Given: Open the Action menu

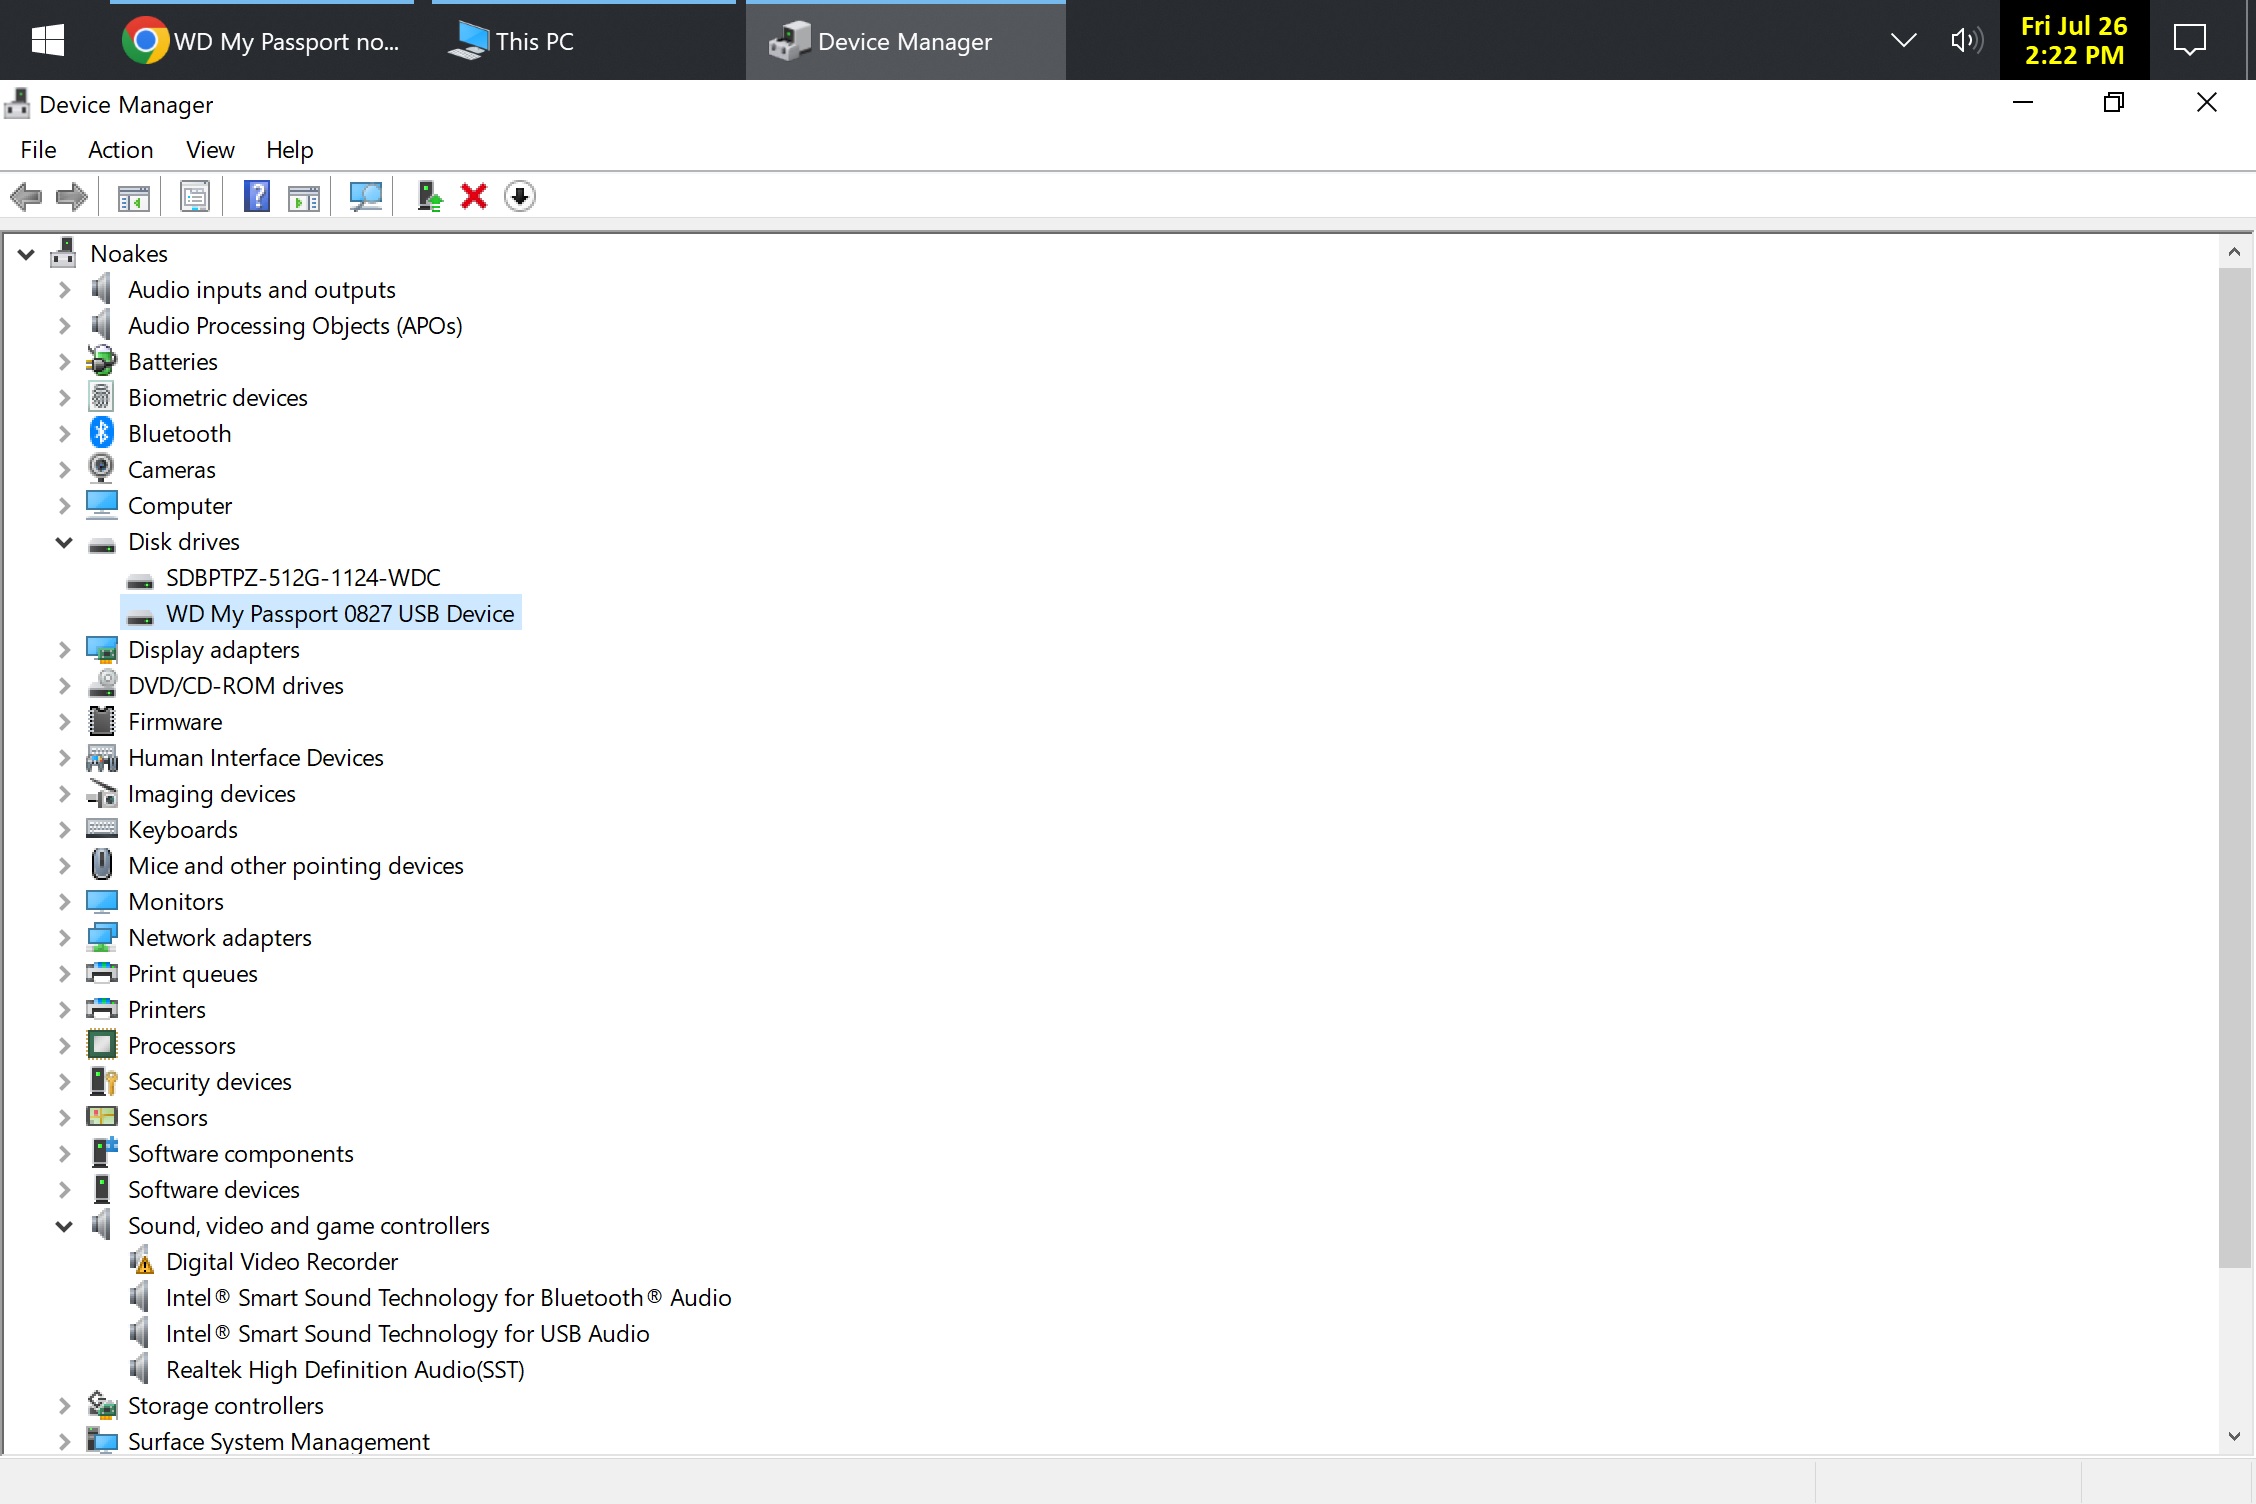Looking at the screenshot, I should coord(120,149).
